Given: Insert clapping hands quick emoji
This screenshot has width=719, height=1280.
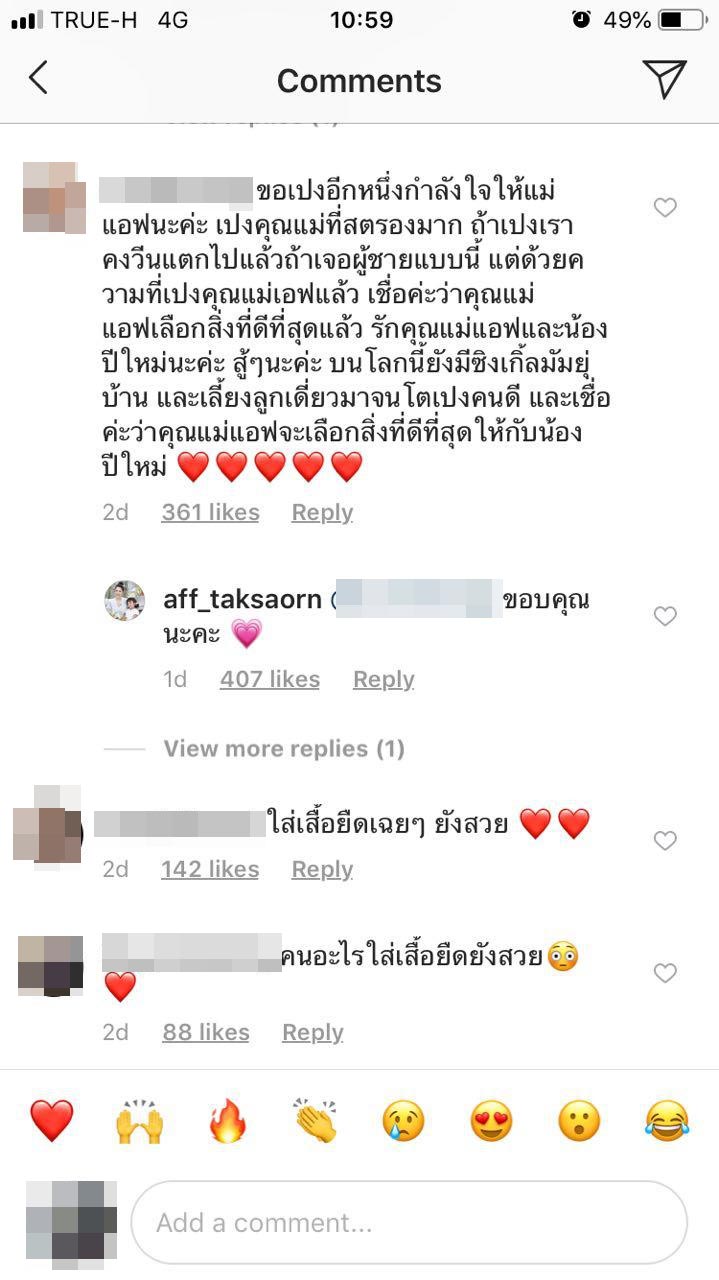Looking at the screenshot, I should [x=316, y=1120].
